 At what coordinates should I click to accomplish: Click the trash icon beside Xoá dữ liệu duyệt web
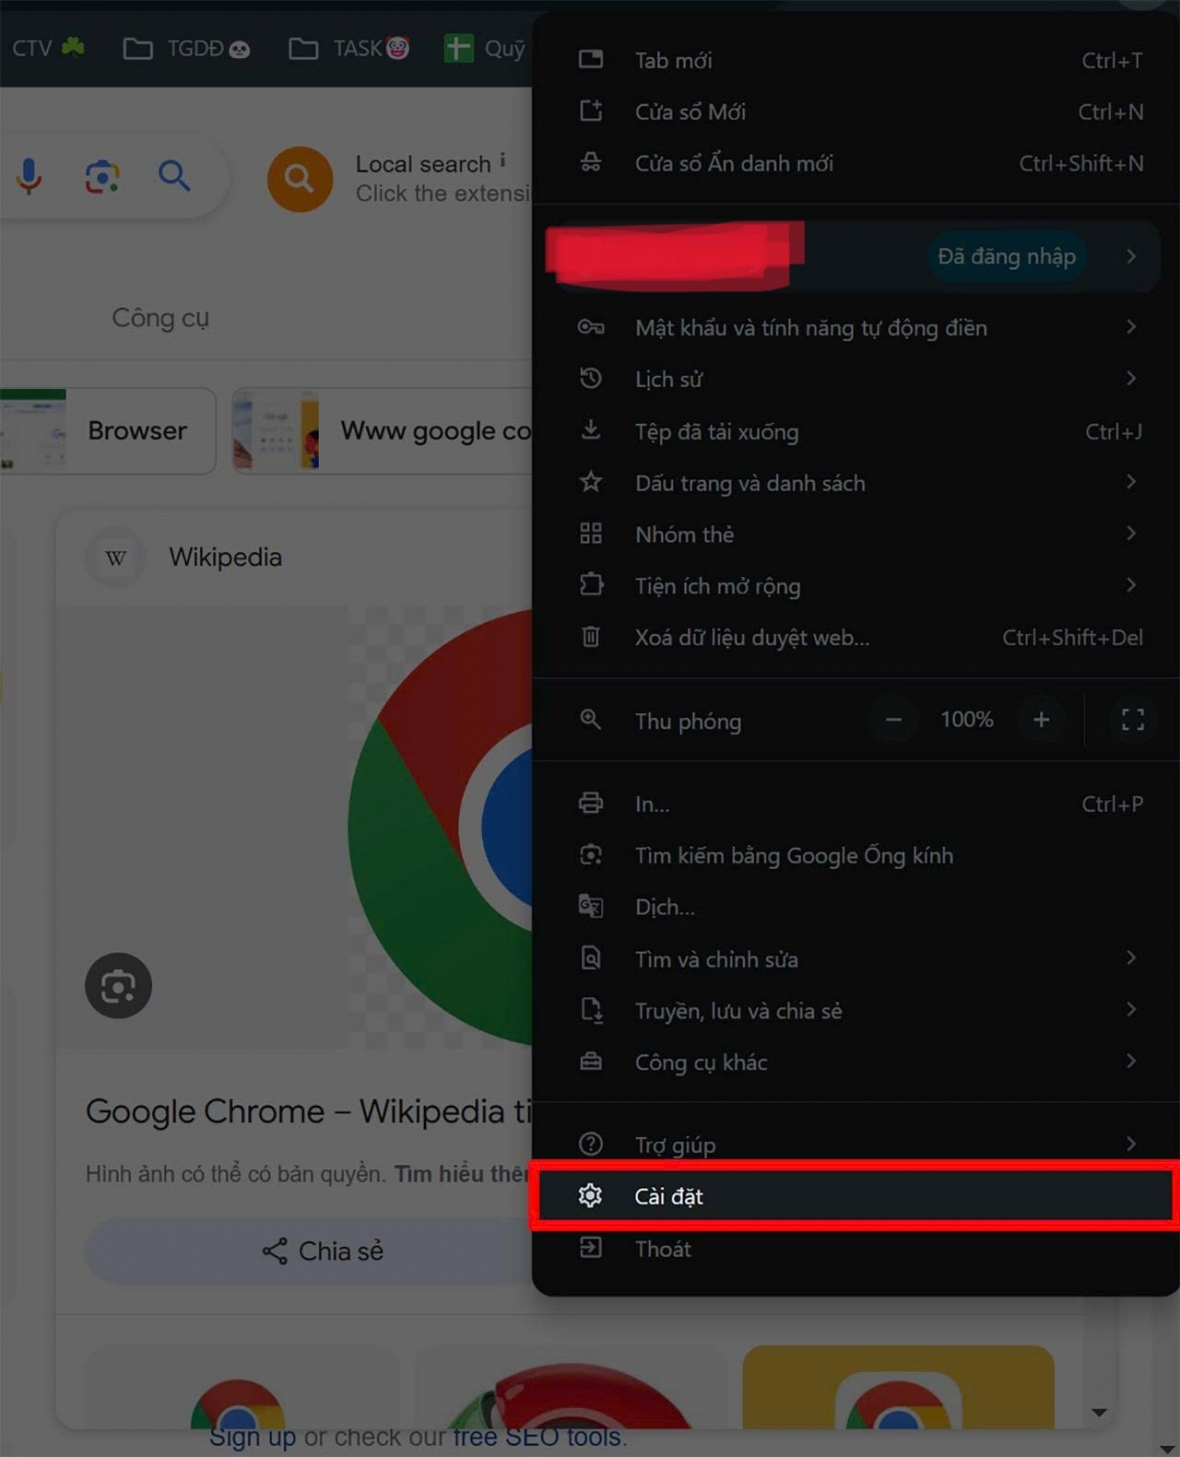click(591, 636)
